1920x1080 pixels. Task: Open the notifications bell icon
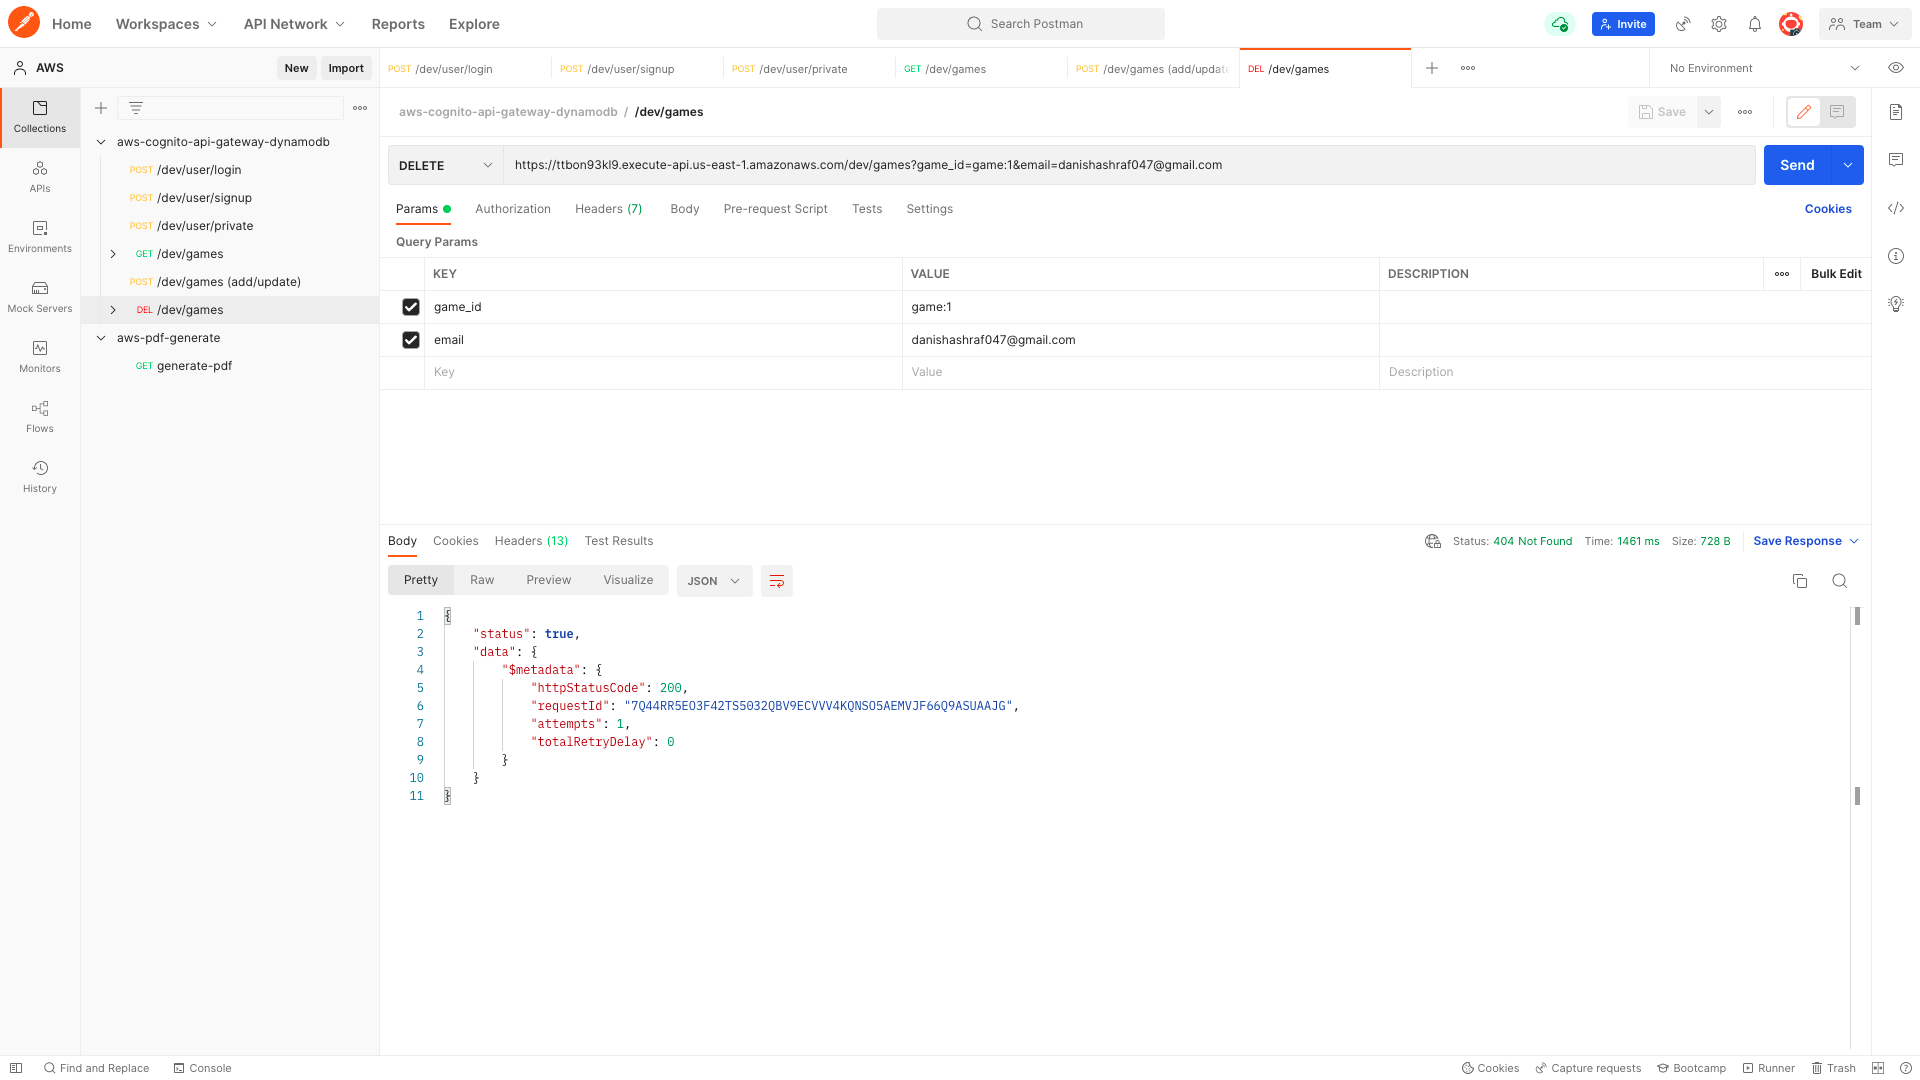(1754, 24)
